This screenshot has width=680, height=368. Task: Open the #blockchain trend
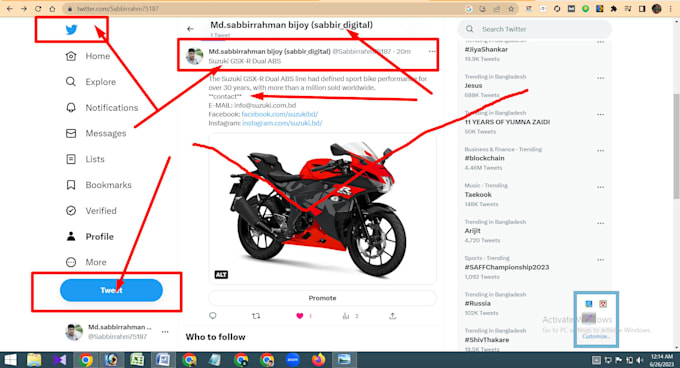click(x=484, y=158)
